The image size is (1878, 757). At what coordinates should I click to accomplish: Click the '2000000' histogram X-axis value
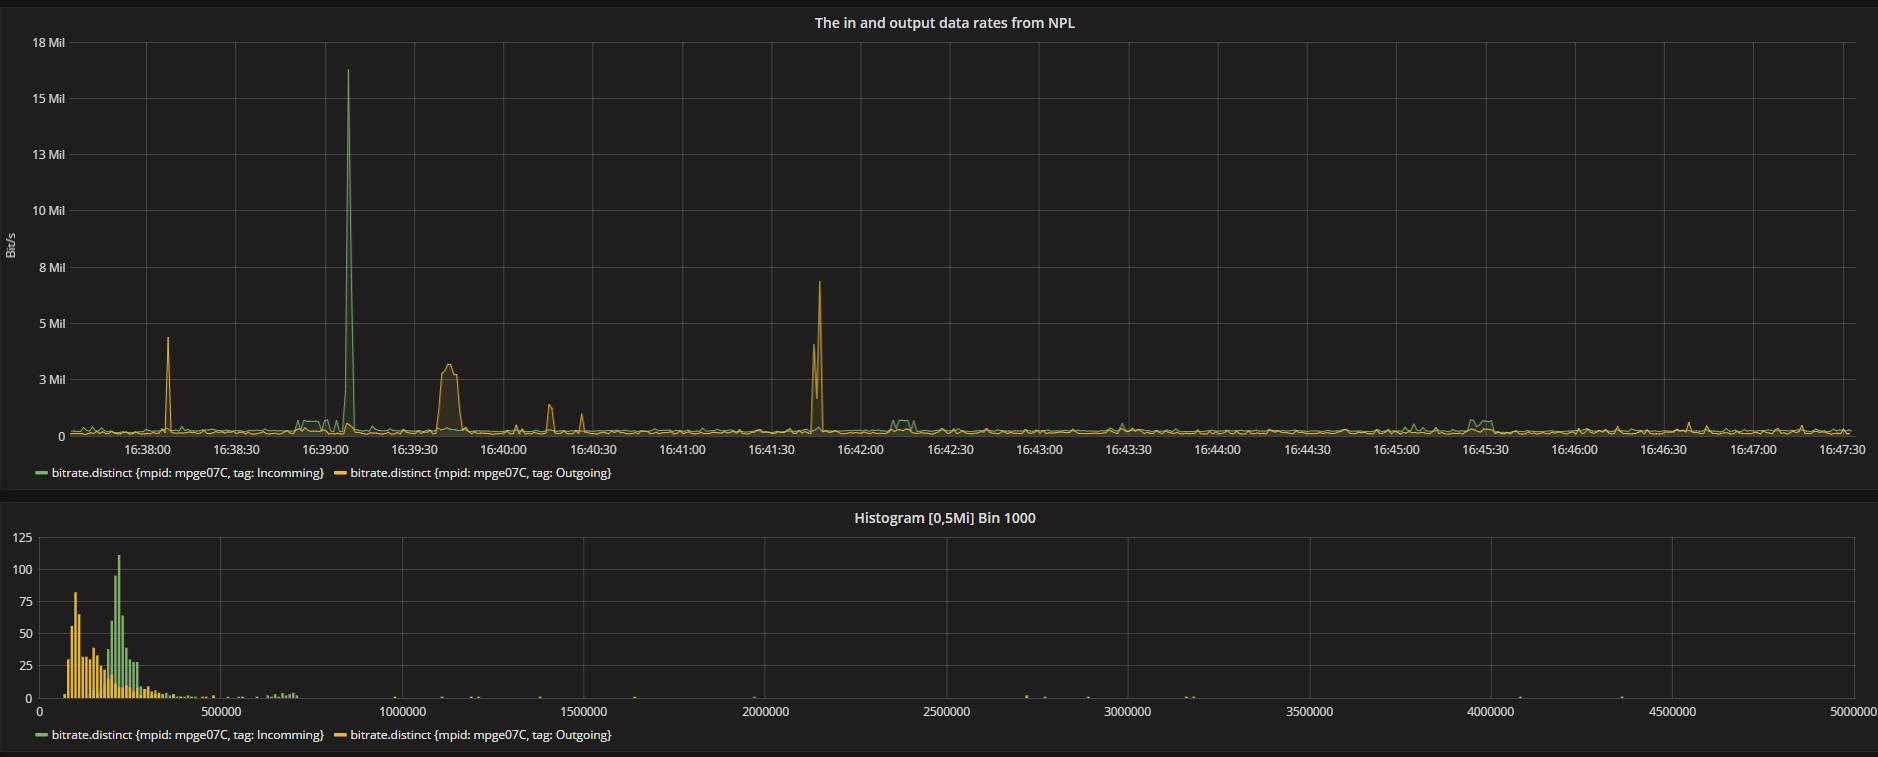coord(765,712)
